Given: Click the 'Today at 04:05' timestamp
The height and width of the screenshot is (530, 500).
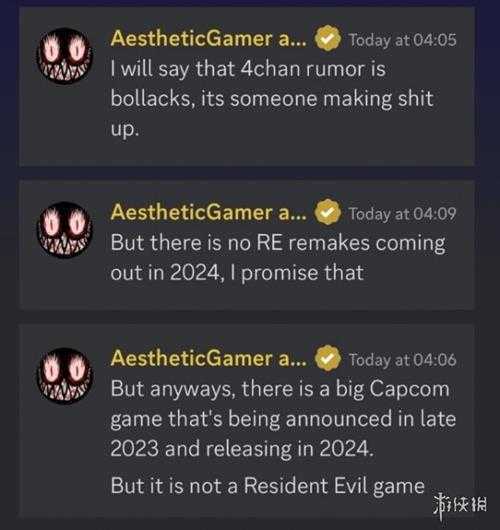Looking at the screenshot, I should 402,40.
